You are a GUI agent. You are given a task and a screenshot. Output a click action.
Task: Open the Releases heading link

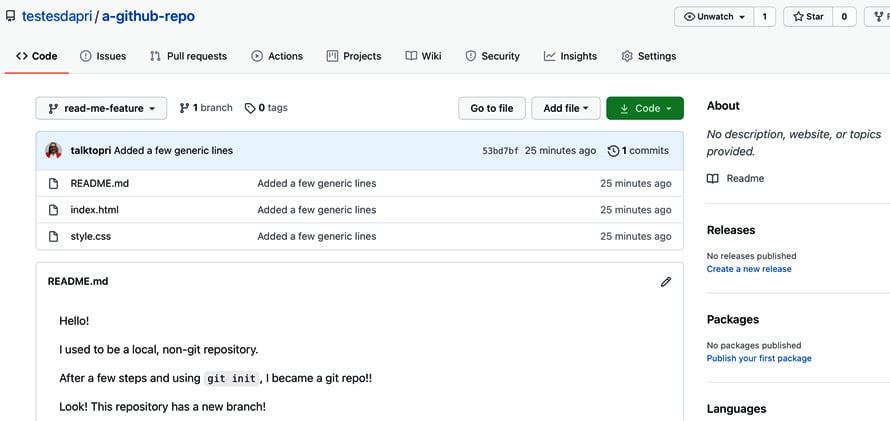[x=731, y=230]
